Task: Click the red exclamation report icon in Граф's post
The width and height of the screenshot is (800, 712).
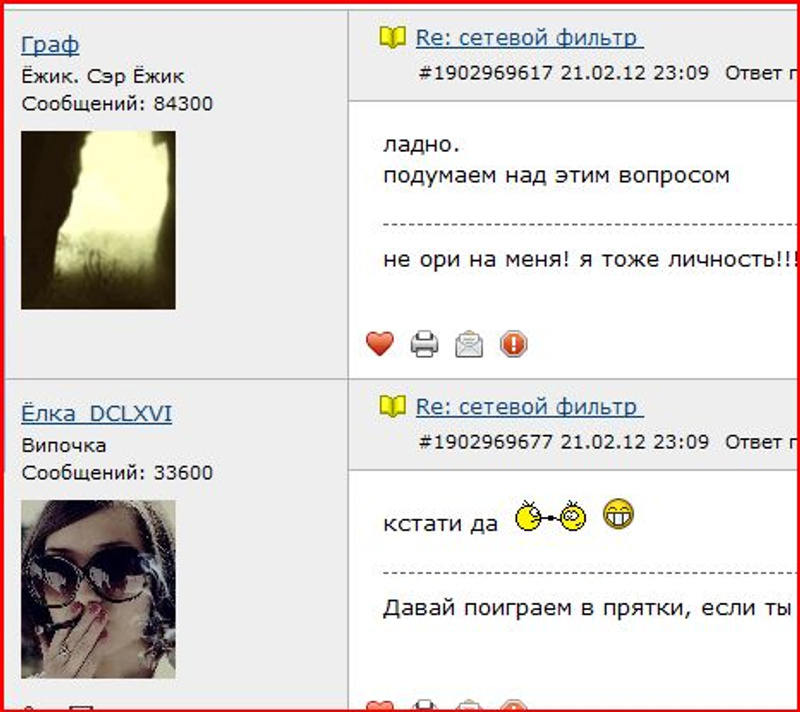Action: point(513,344)
